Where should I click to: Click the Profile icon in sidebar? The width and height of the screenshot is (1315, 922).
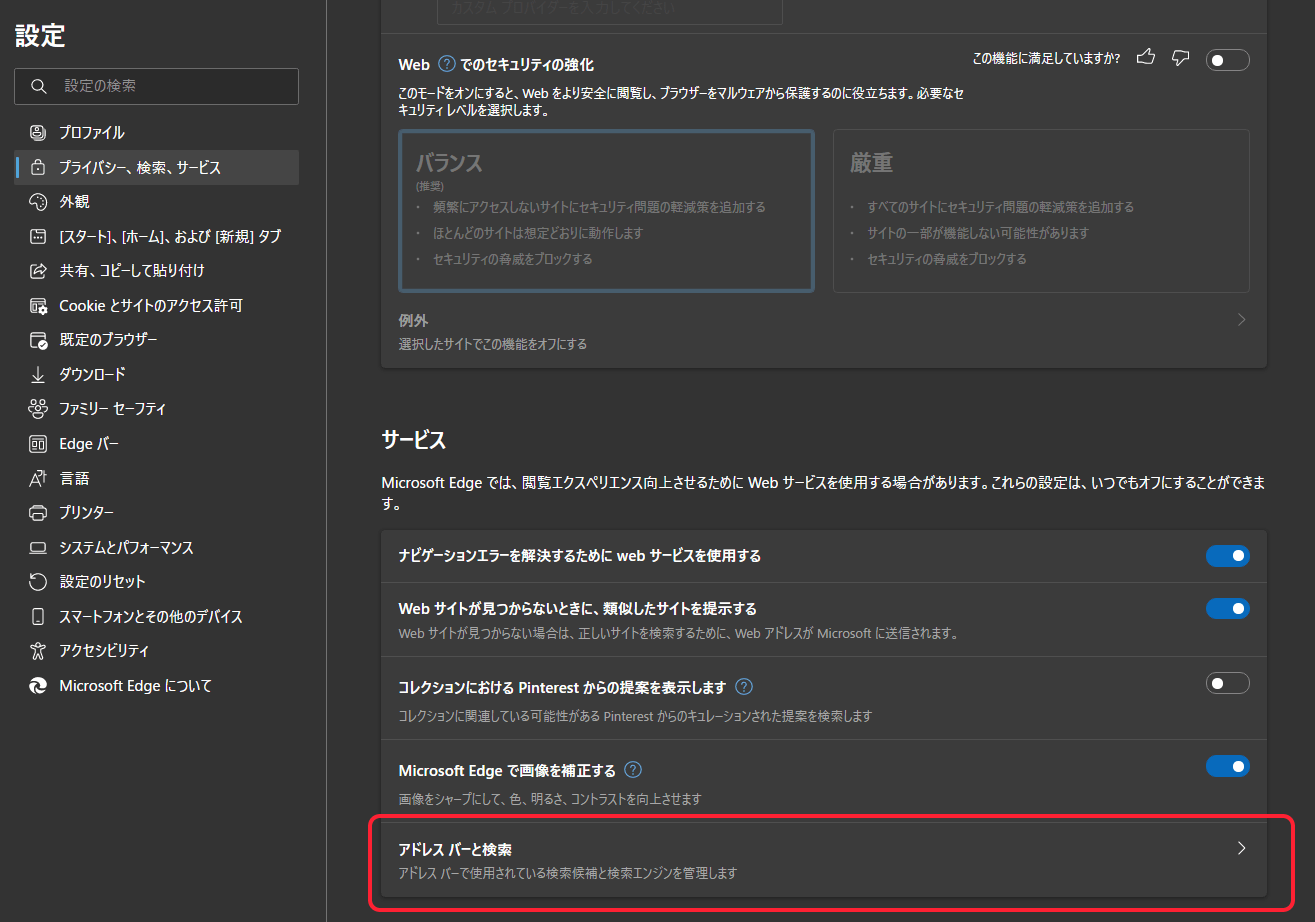tap(38, 133)
